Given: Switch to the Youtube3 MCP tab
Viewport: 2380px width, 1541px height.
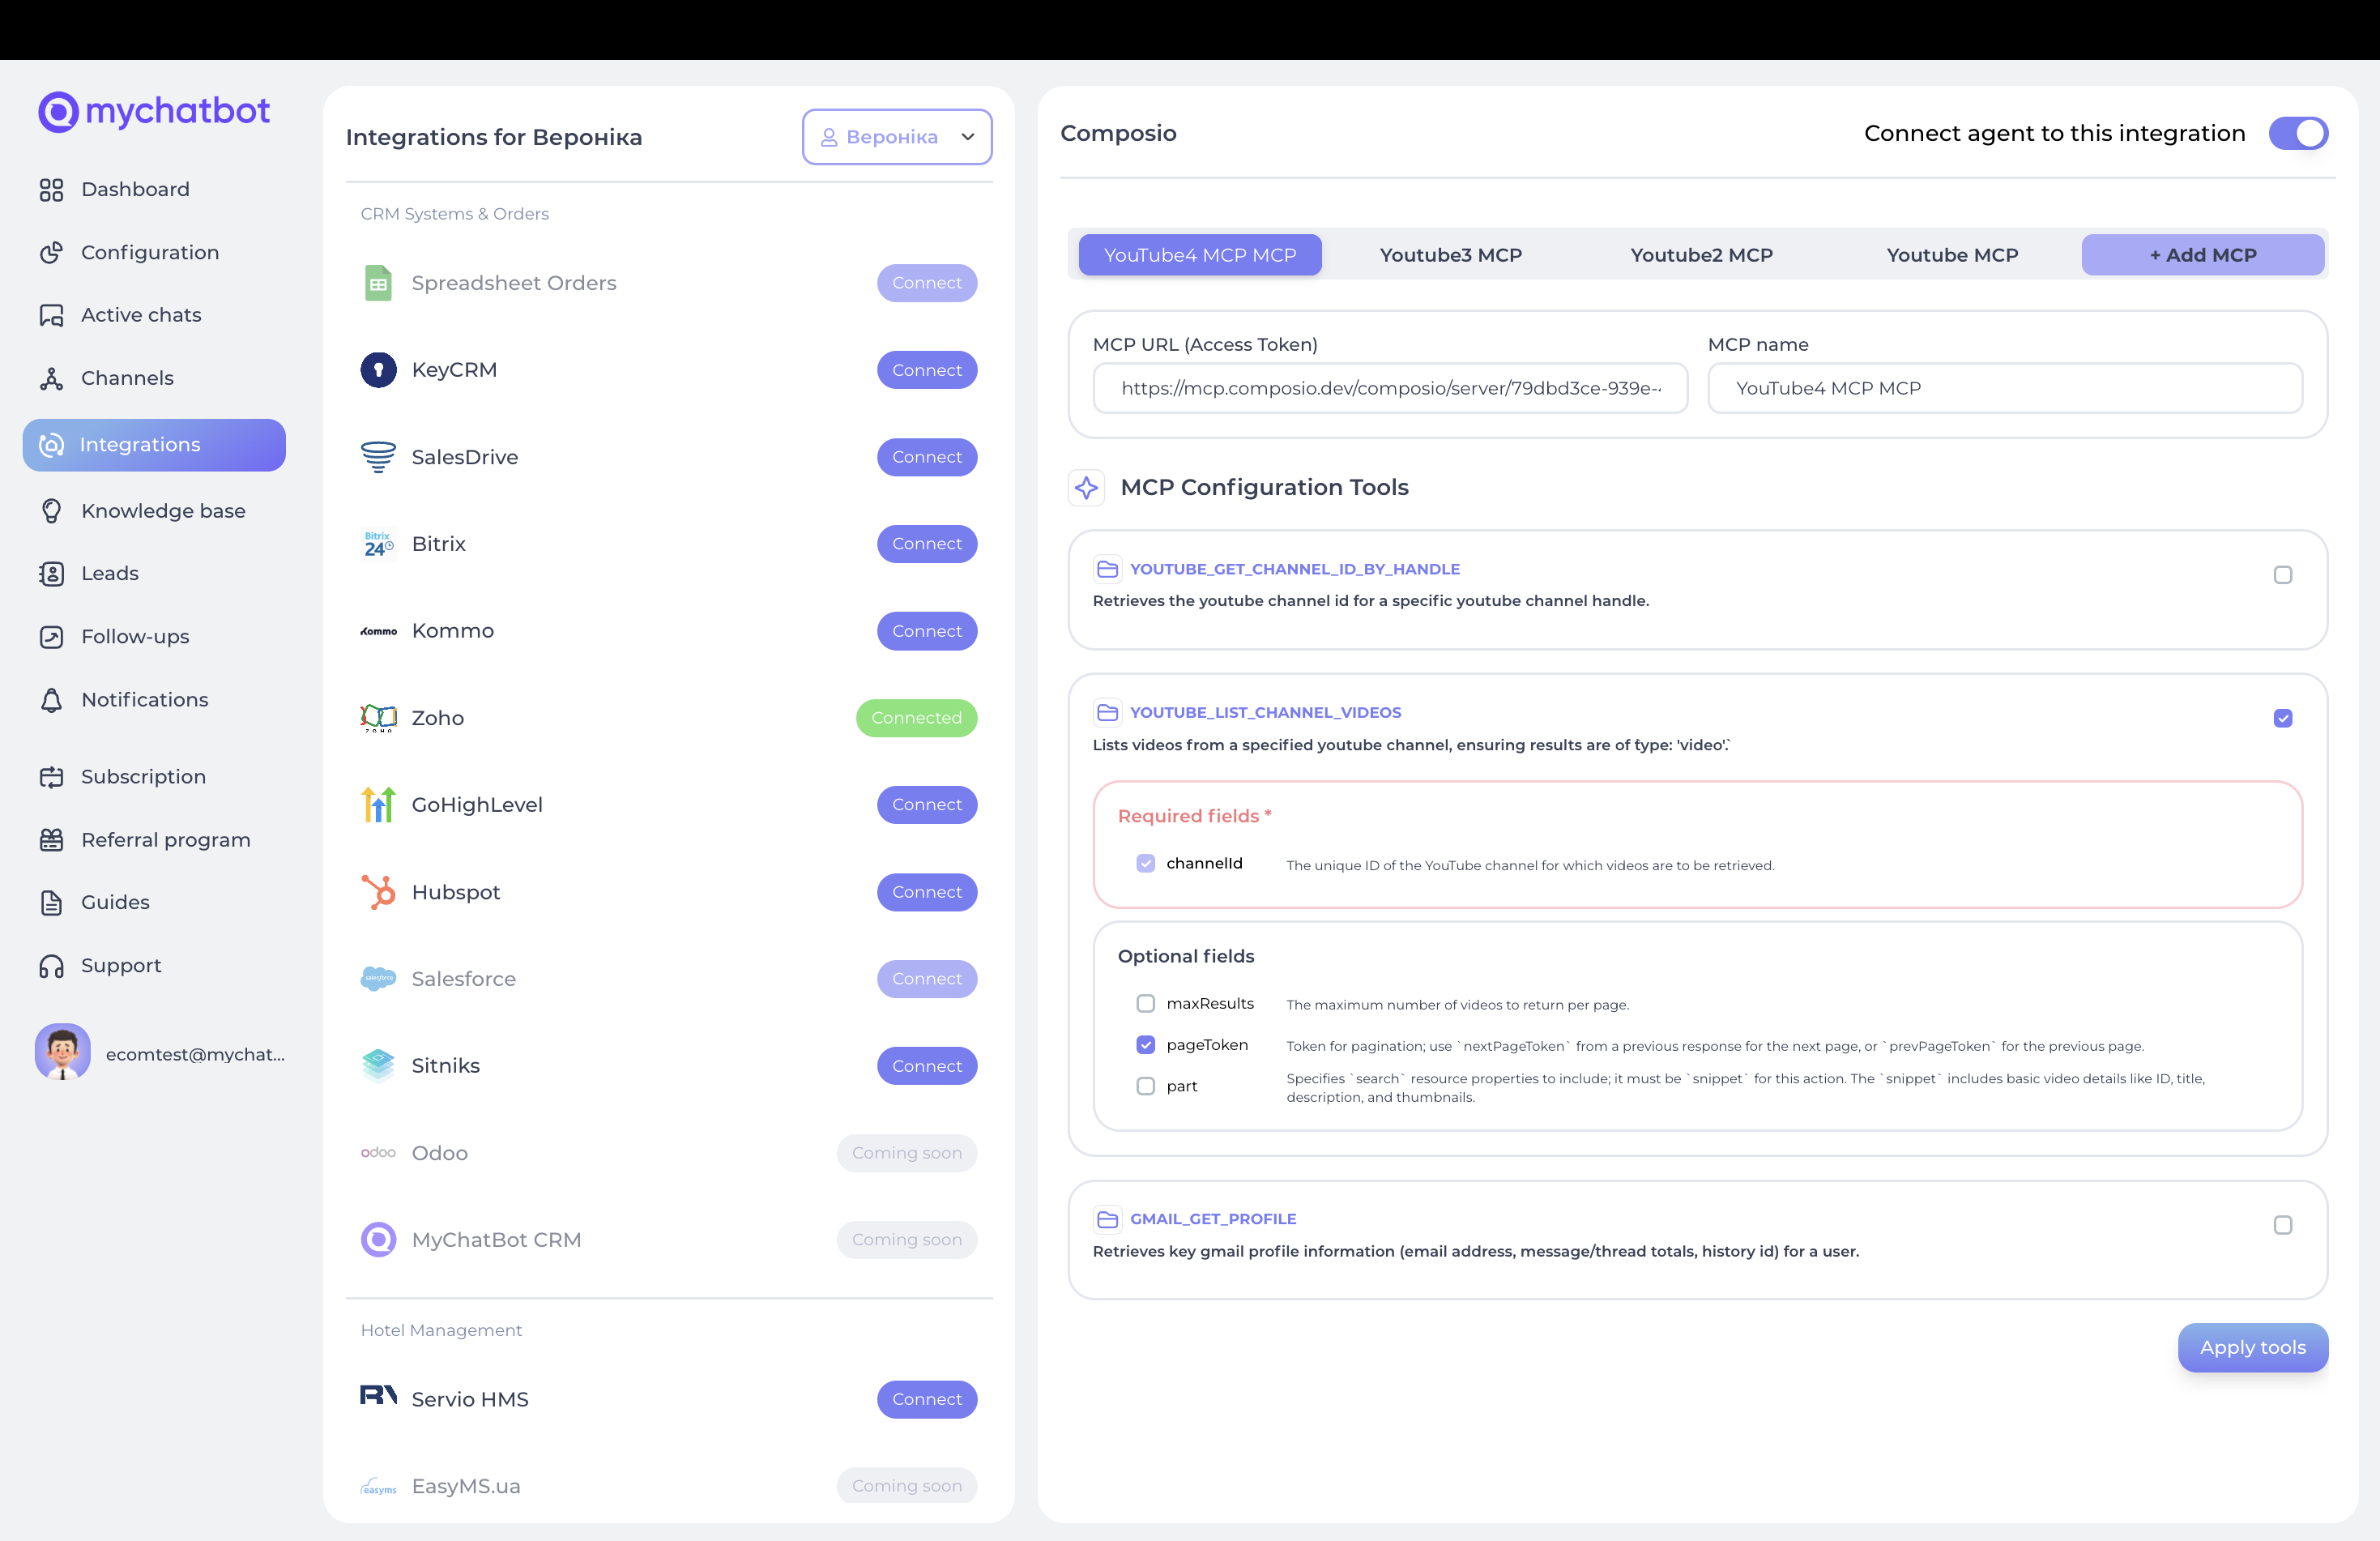Looking at the screenshot, I should pyautogui.click(x=1450, y=255).
